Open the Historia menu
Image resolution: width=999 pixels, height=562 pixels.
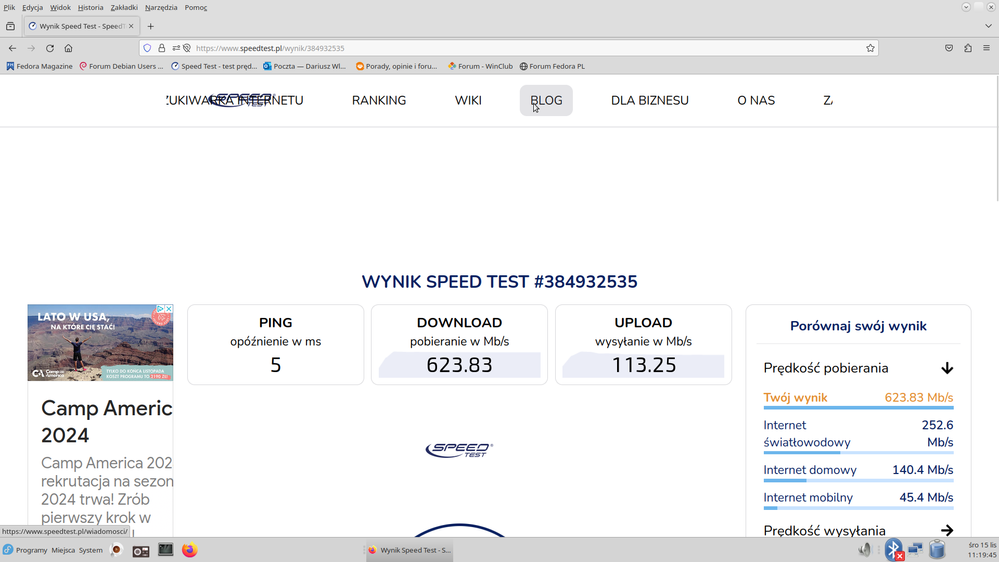(x=90, y=8)
